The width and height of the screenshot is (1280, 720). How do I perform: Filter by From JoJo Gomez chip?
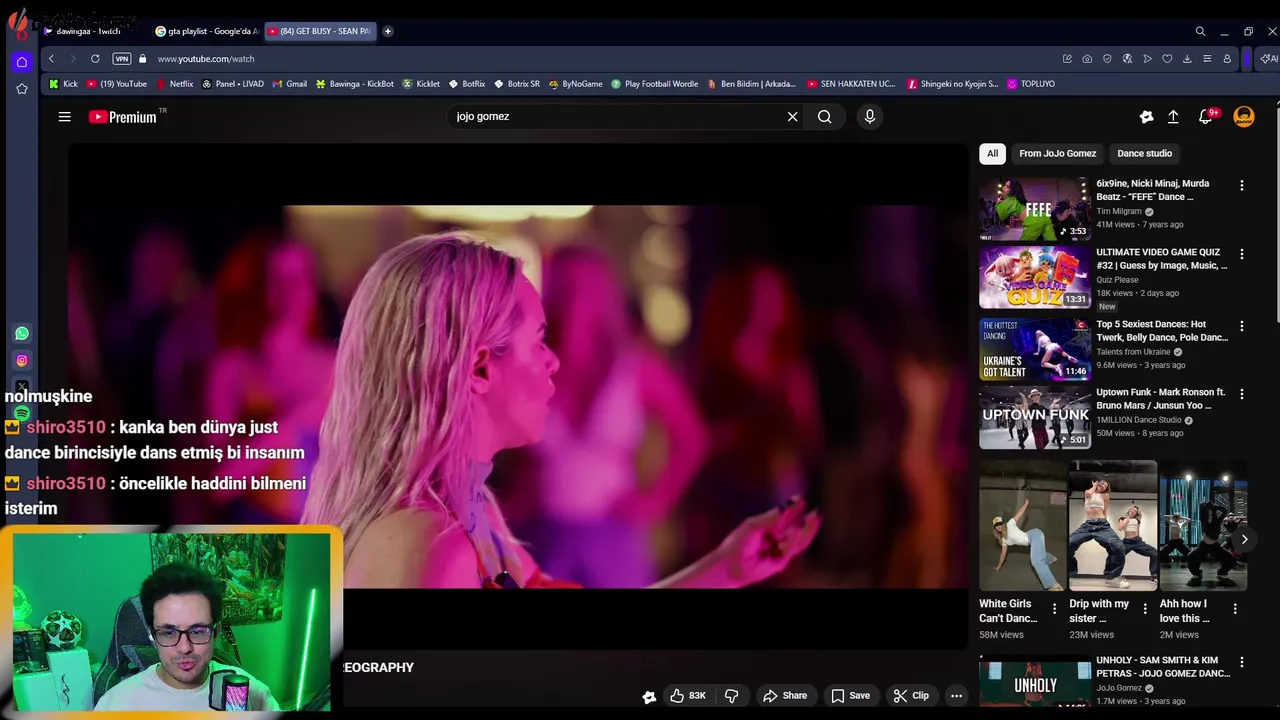[1057, 153]
